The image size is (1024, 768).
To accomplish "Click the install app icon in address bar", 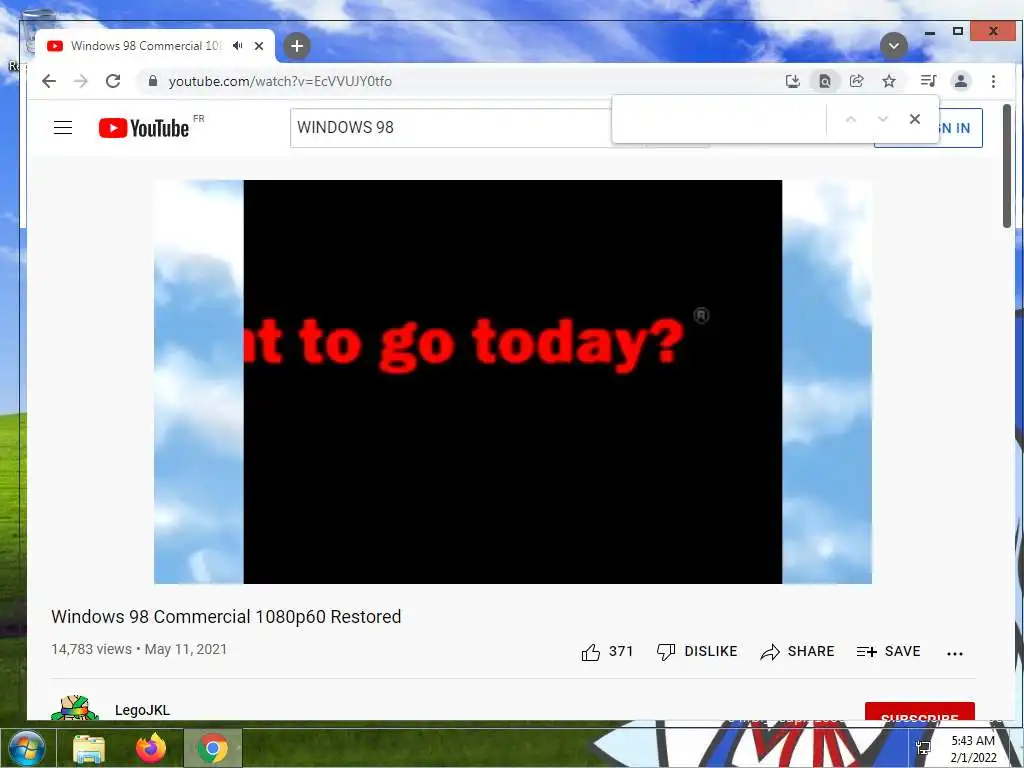I will tap(793, 81).
